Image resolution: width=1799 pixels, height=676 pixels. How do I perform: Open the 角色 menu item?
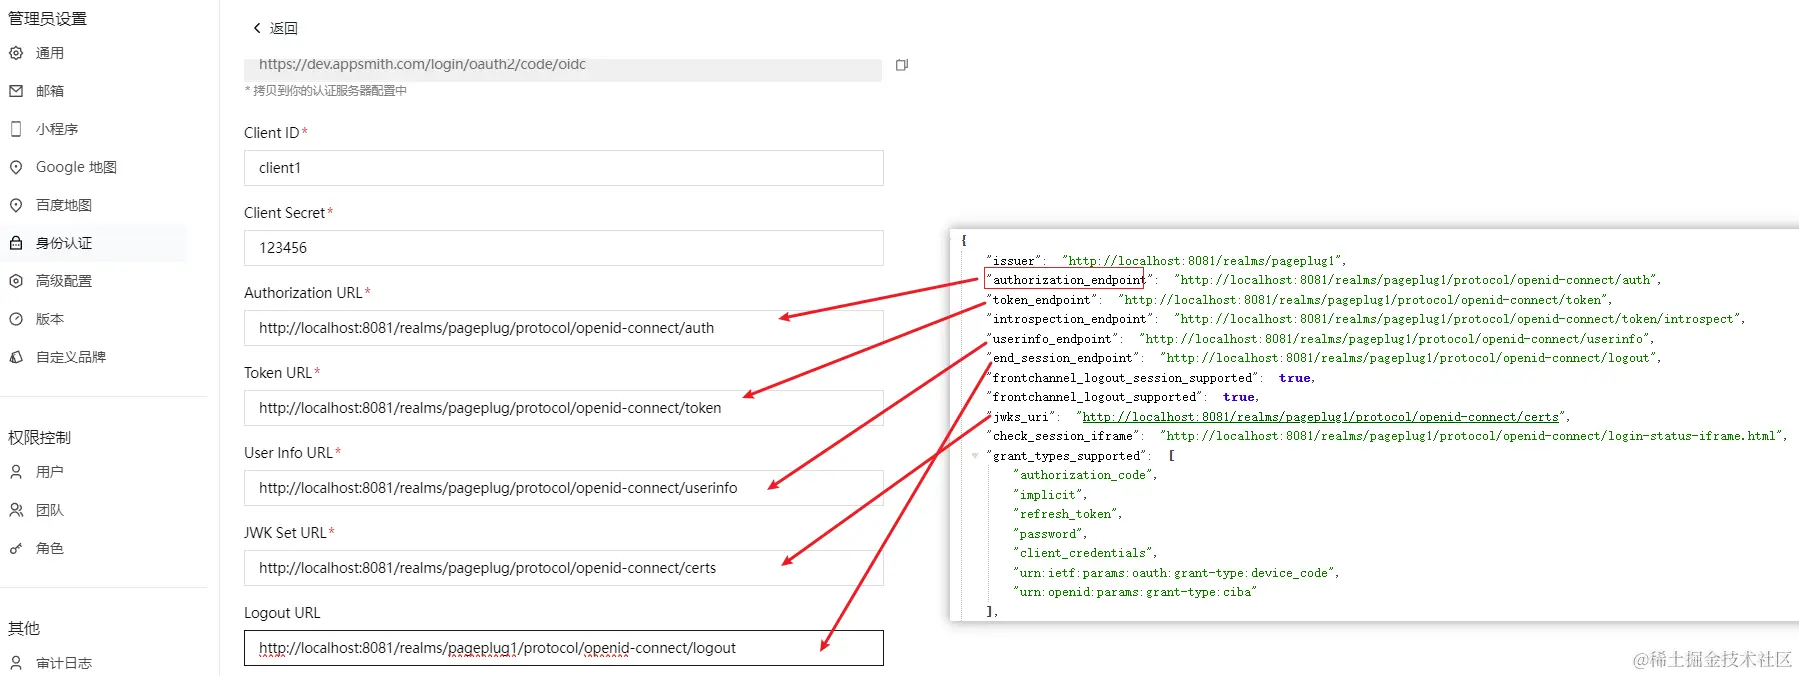tap(50, 548)
